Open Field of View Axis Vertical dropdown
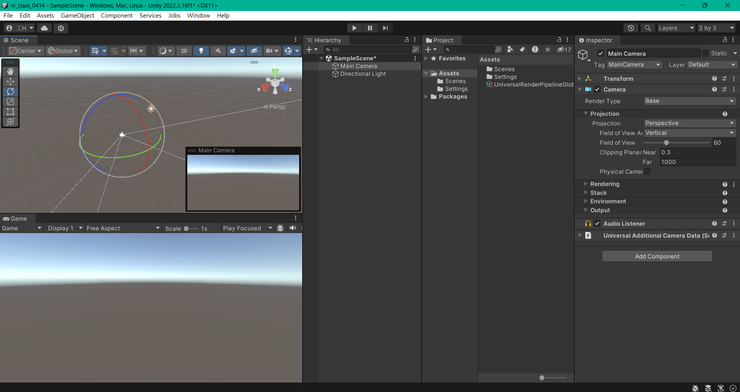Screen dimensions: 740x392 click(690, 133)
